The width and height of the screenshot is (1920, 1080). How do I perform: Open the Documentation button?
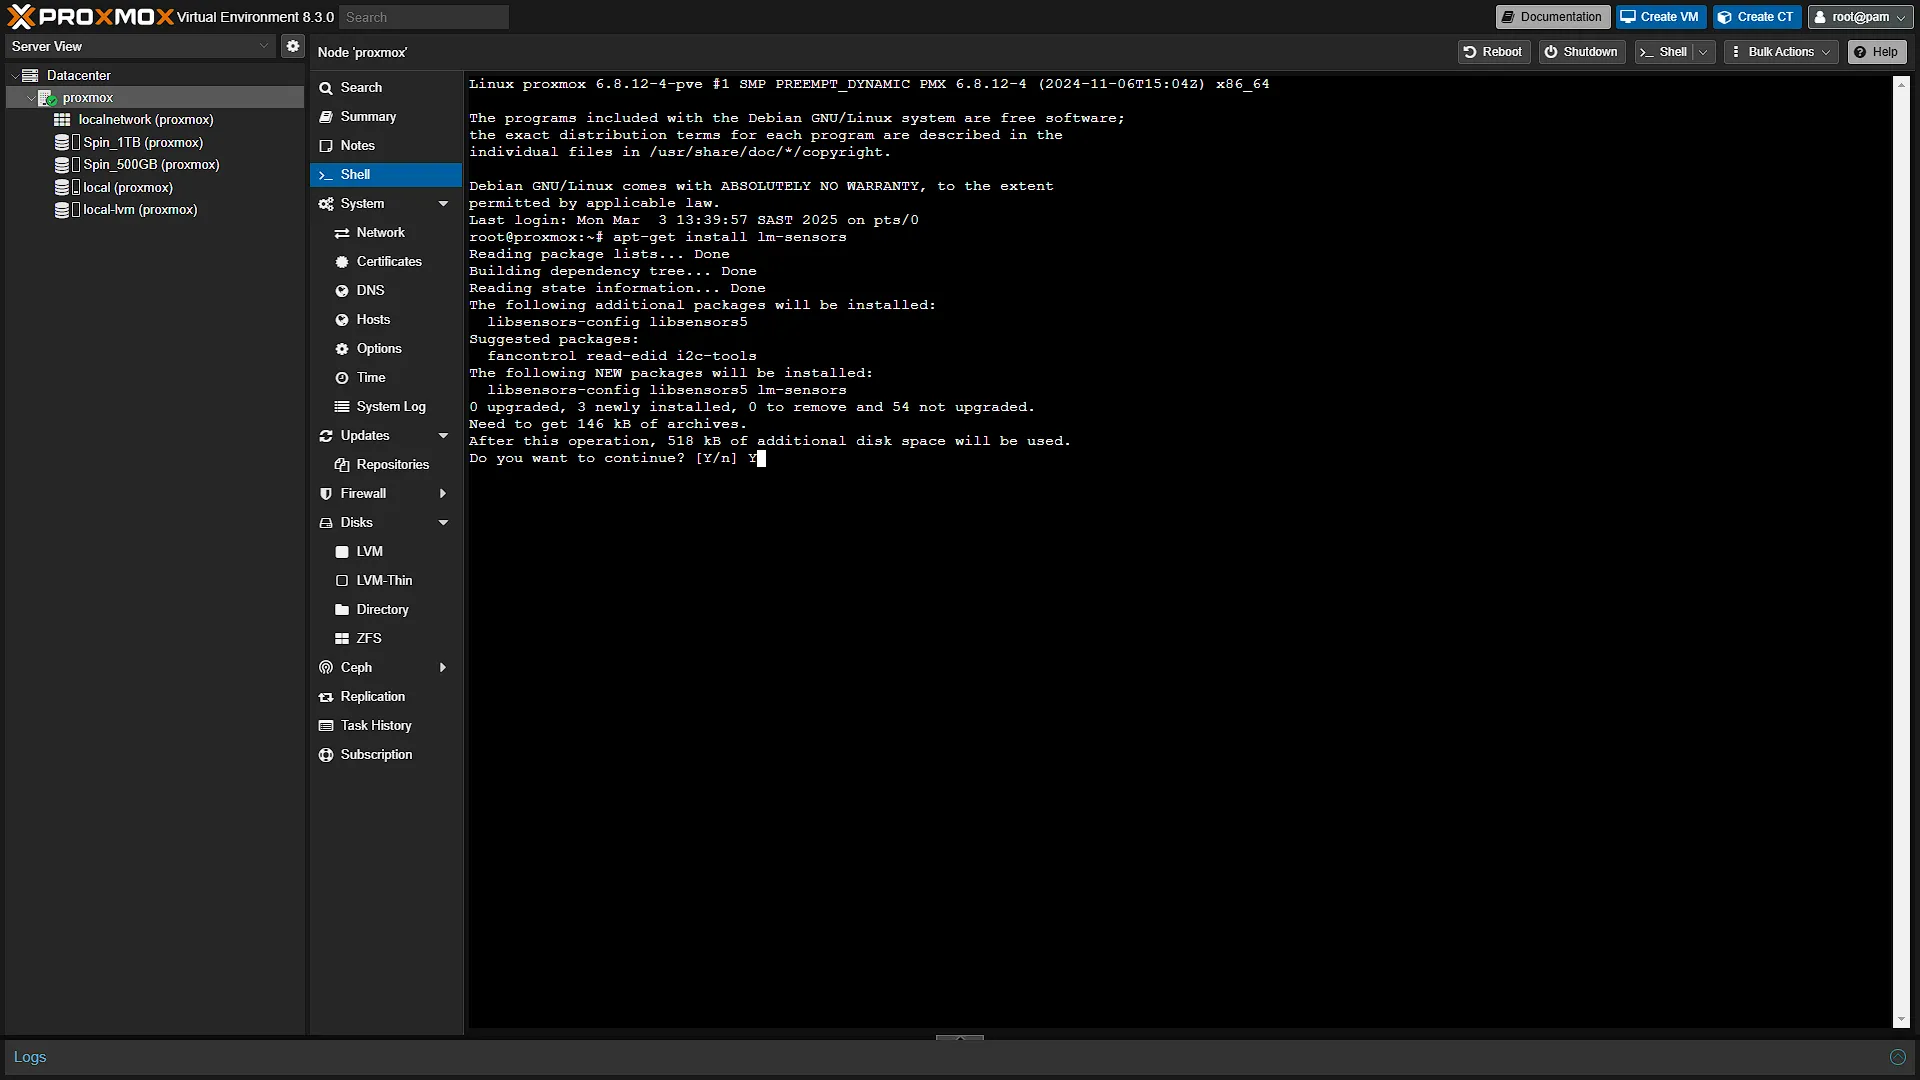tap(1553, 17)
